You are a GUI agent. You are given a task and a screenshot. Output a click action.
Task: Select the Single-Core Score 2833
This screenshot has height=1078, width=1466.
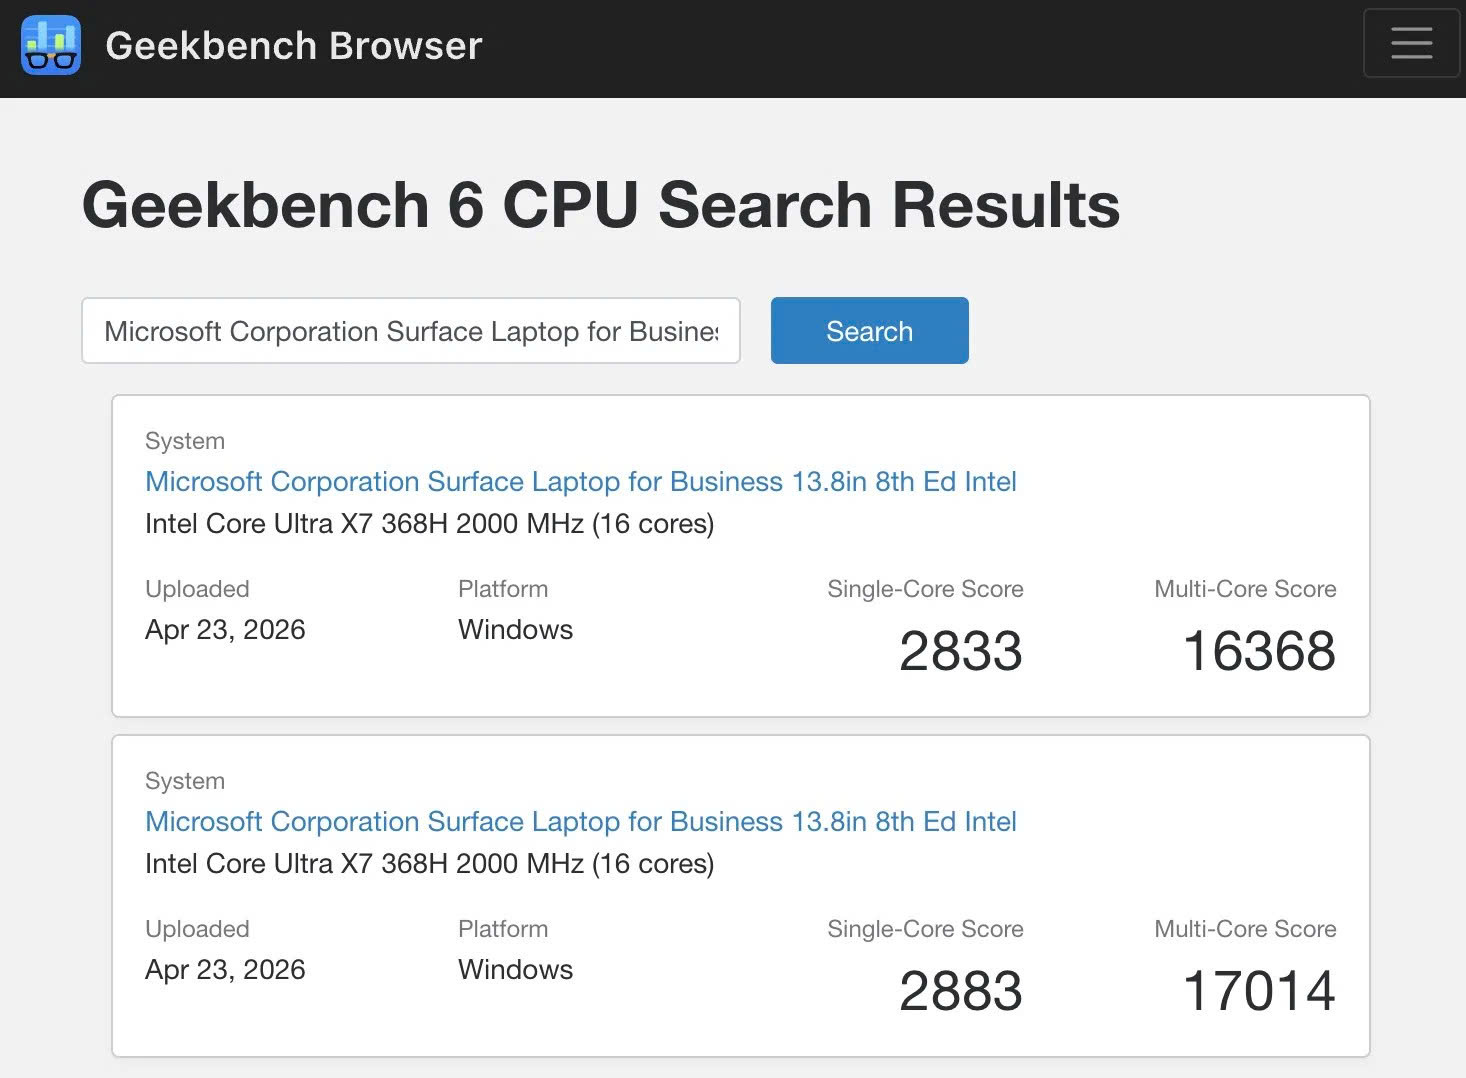(x=959, y=650)
